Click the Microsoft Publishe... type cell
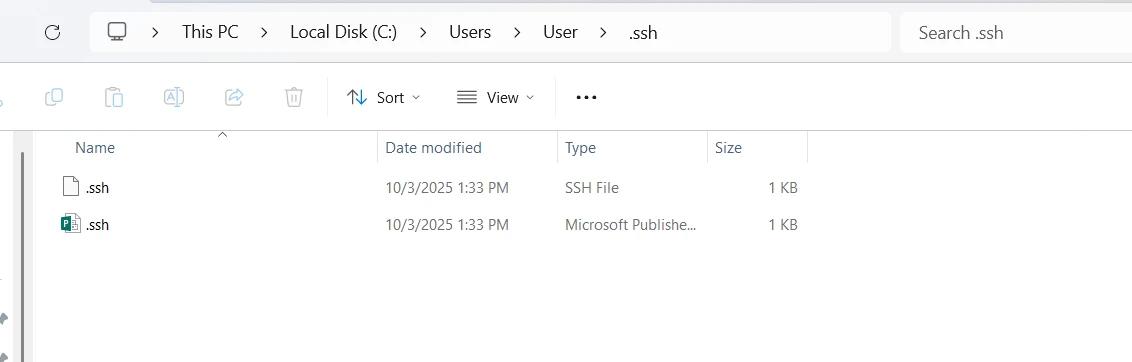 630,225
